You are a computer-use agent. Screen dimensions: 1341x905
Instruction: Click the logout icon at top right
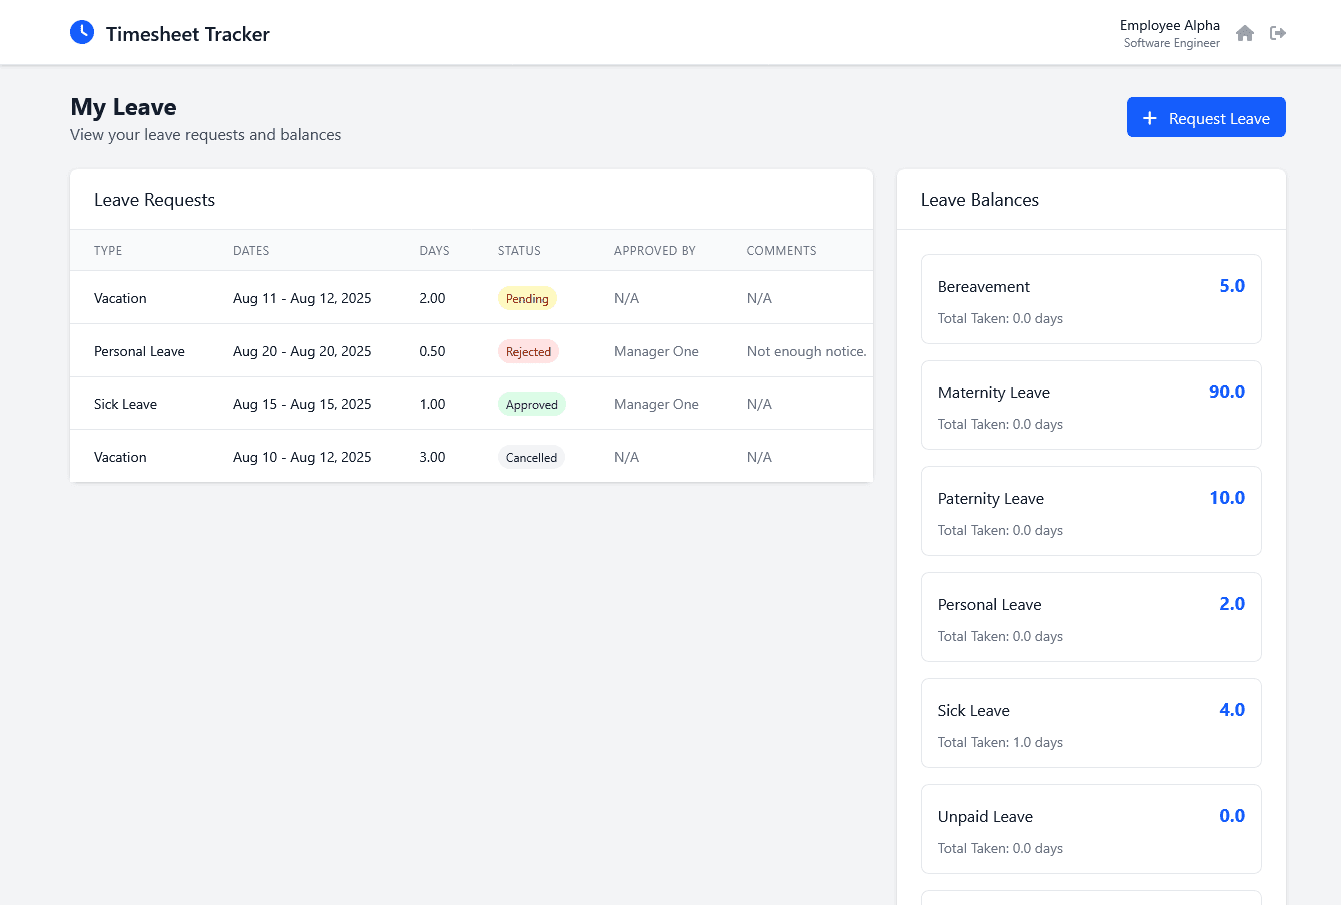tap(1278, 33)
